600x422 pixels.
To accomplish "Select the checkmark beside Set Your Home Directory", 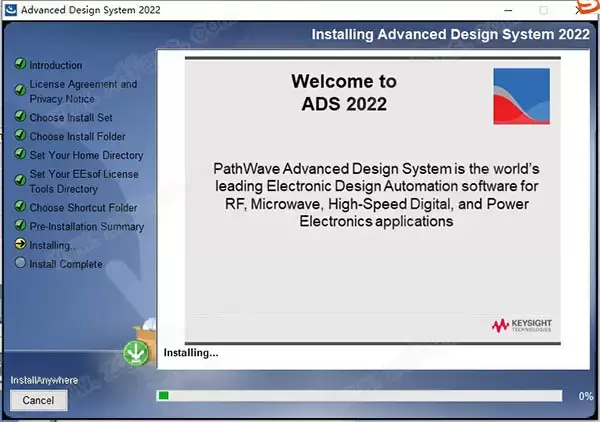I will pos(19,155).
